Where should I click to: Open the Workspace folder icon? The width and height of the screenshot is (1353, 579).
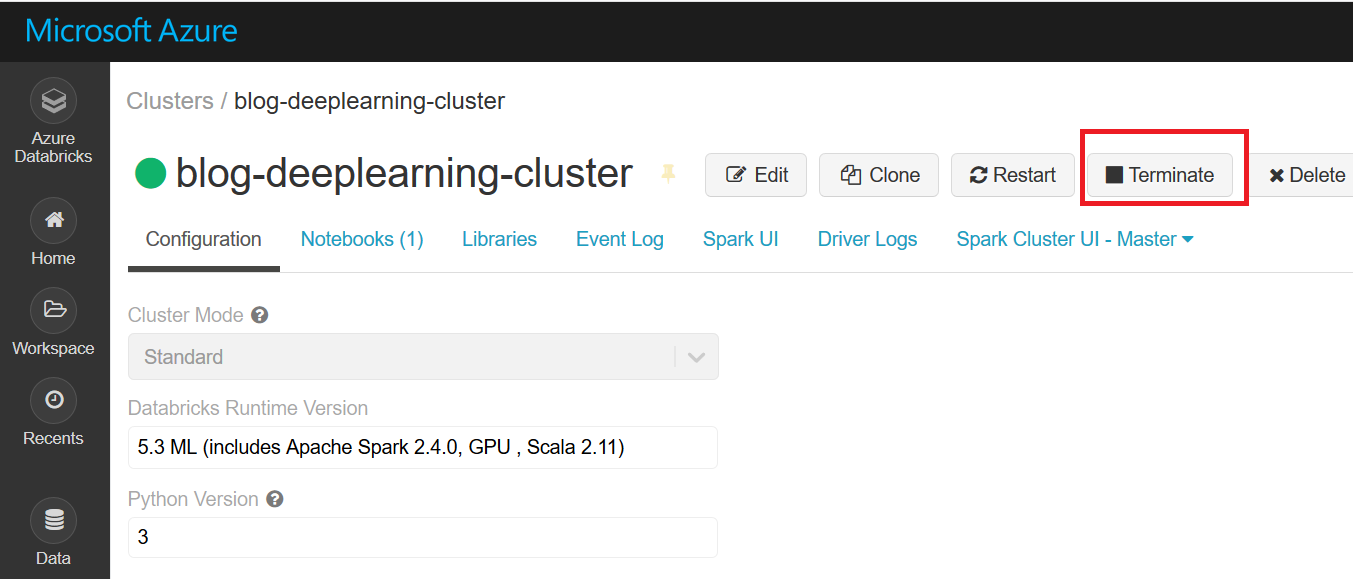tap(54, 309)
